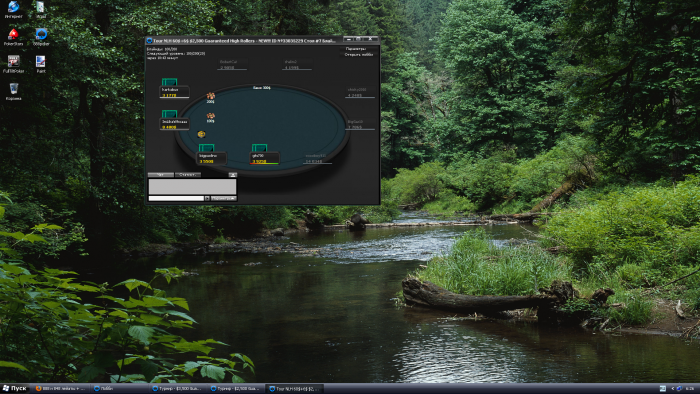Open the Internet Explorer desktop shortcut
Image resolution: width=700 pixels, height=394 pixels.
point(13,10)
